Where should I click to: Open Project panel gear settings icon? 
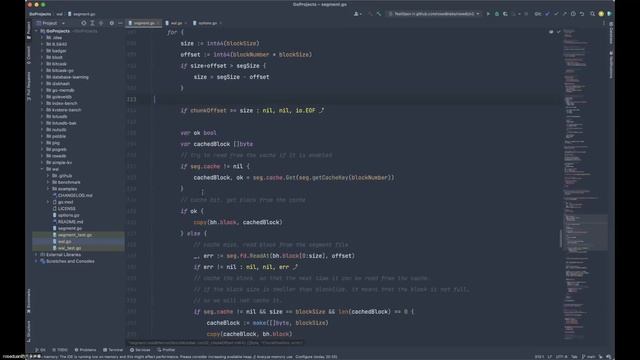click(x=111, y=23)
